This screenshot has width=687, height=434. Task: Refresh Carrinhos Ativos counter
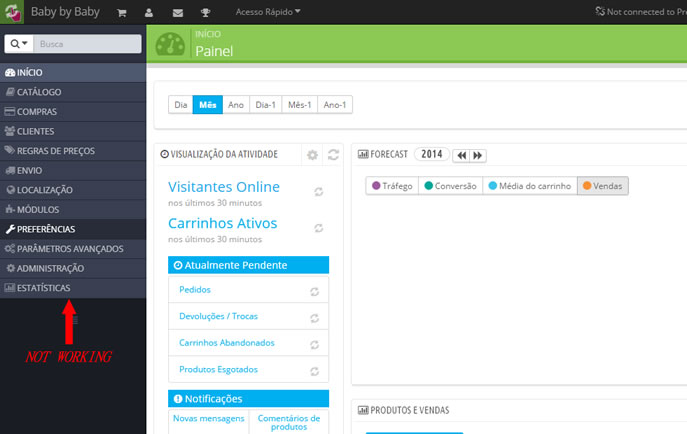pos(319,228)
